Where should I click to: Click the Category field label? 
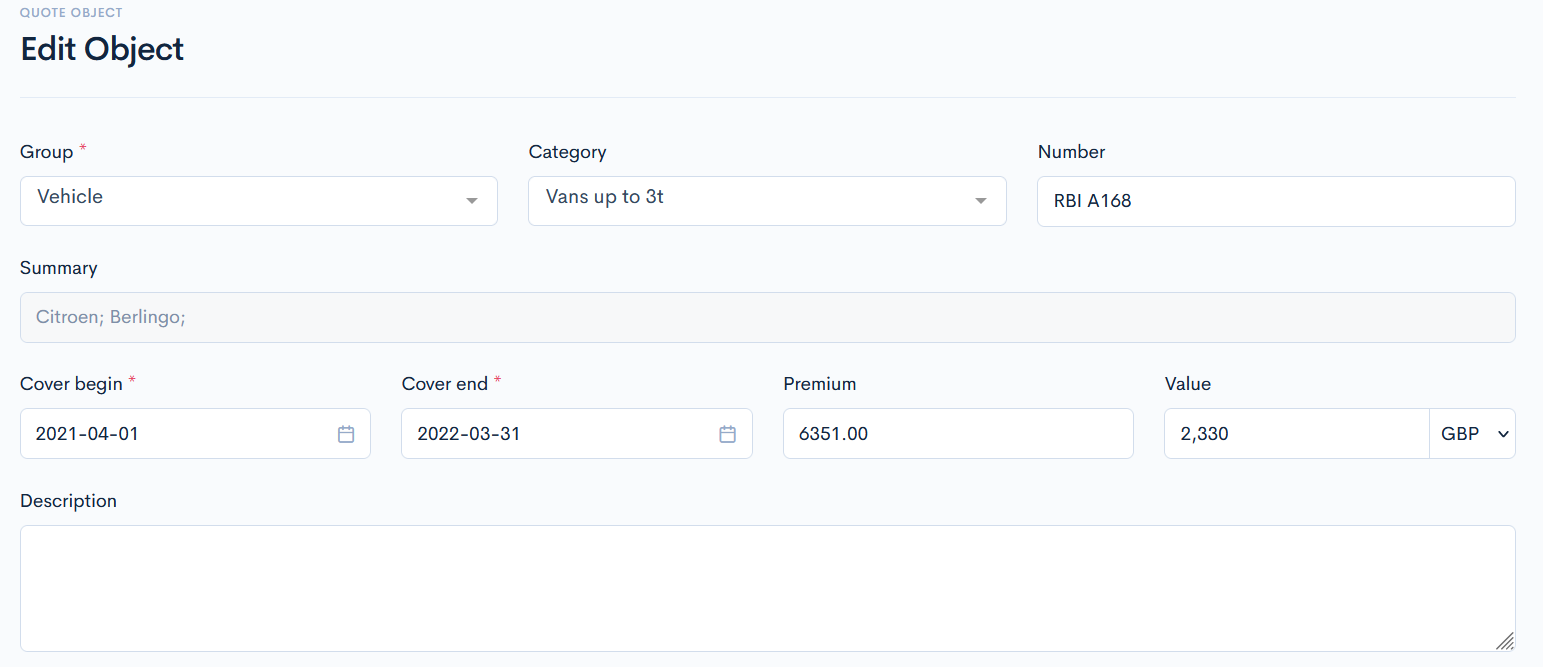pyautogui.click(x=567, y=152)
